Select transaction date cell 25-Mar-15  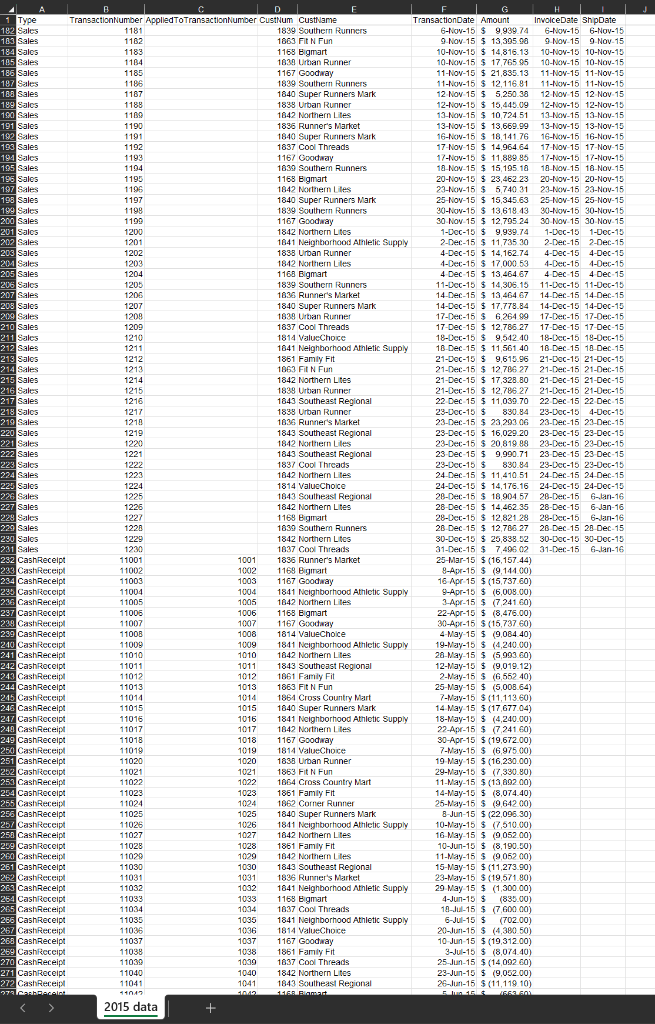(444, 560)
